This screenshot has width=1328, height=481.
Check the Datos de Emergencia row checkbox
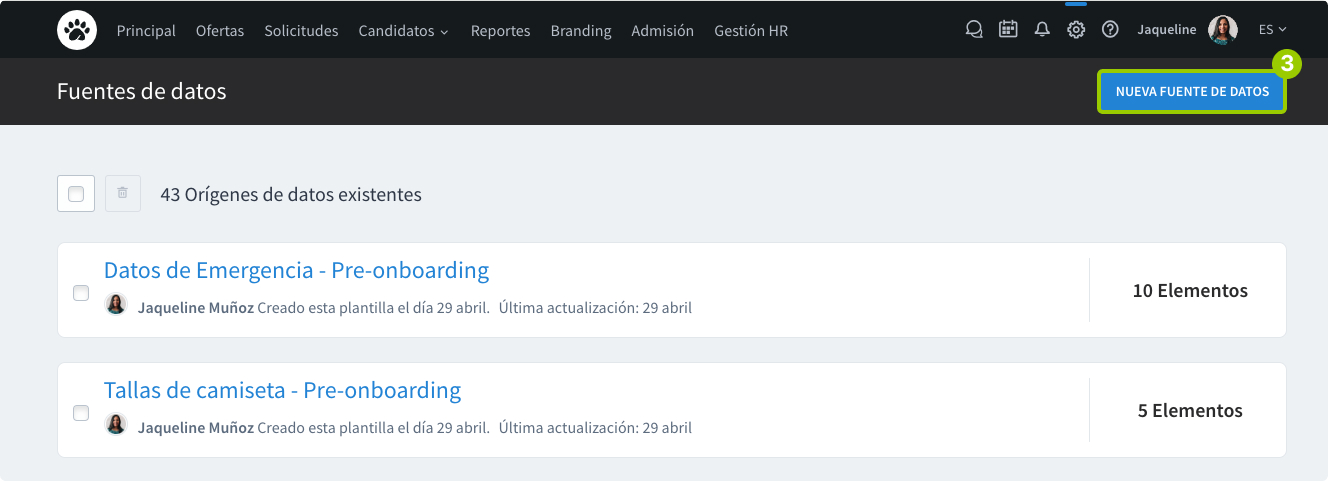pos(81,293)
